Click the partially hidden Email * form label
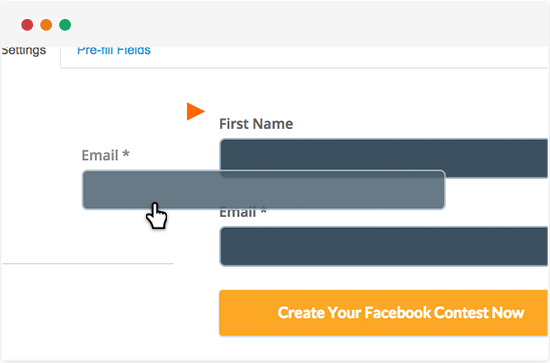550x363 pixels. [x=243, y=214]
